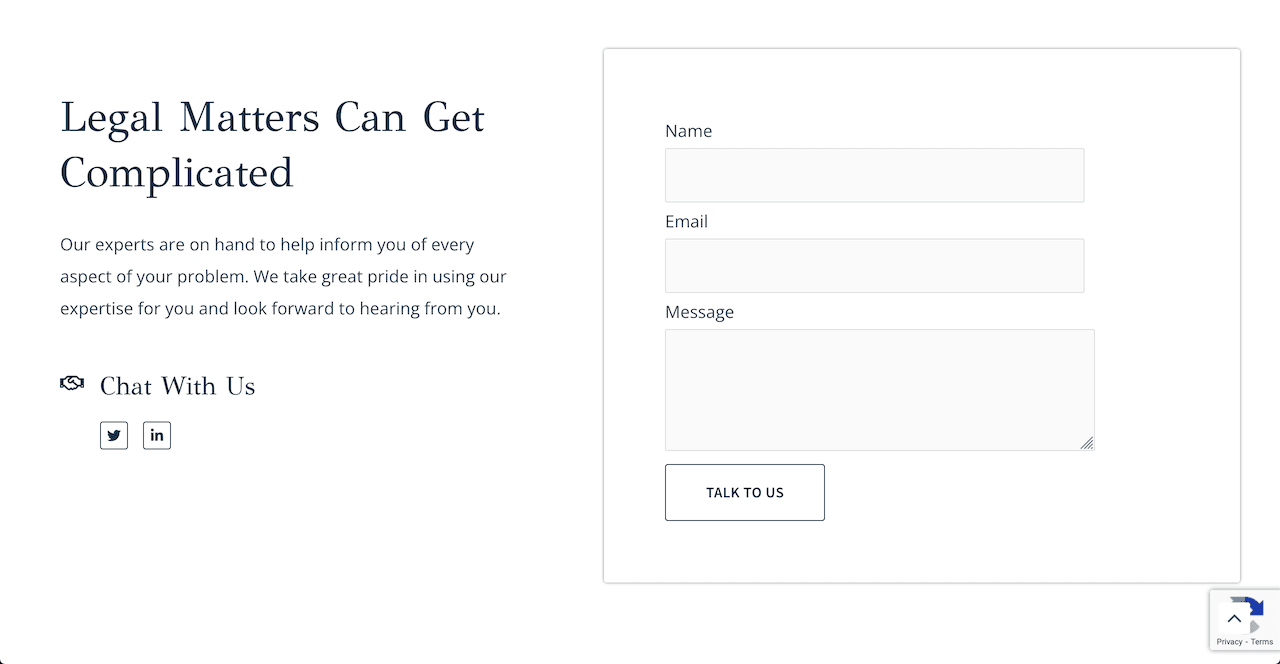
Task: Click the Name field label
Action: (688, 131)
